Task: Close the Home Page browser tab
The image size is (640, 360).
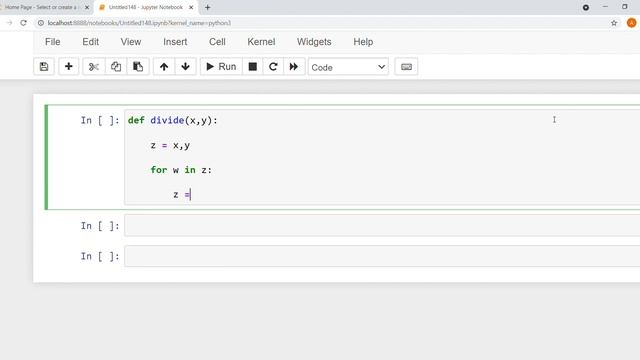Action: click(x=87, y=7)
